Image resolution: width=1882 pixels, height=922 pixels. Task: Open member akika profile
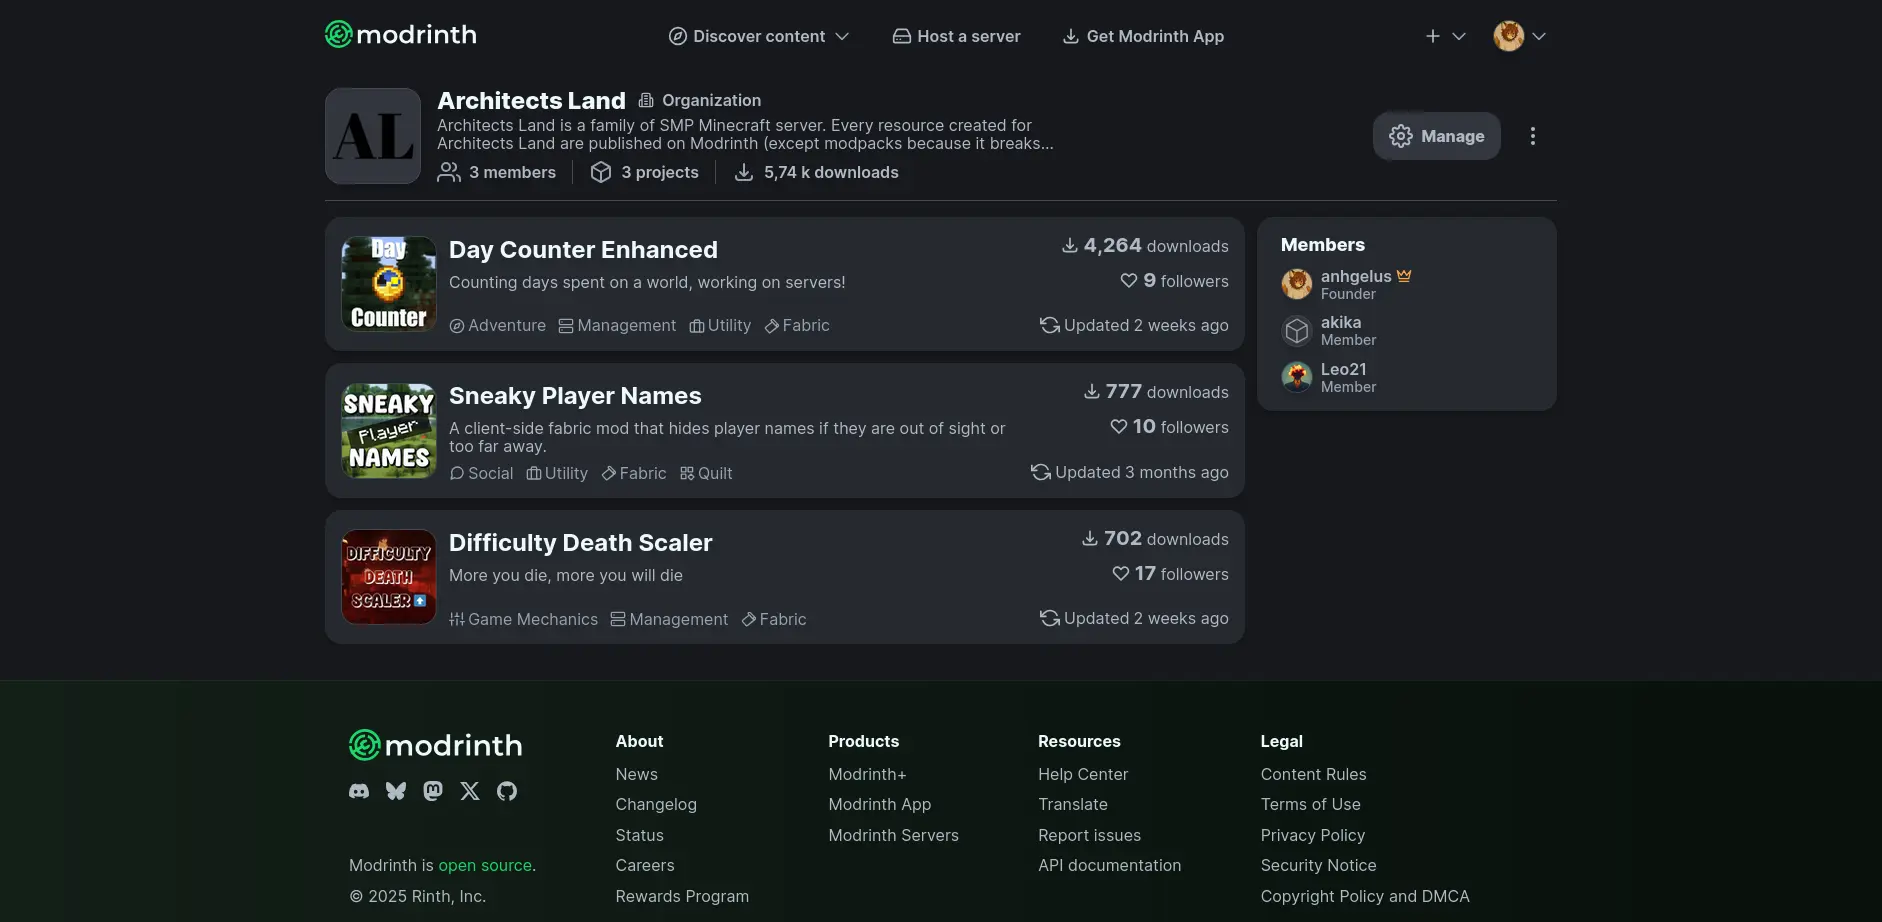tap(1341, 322)
